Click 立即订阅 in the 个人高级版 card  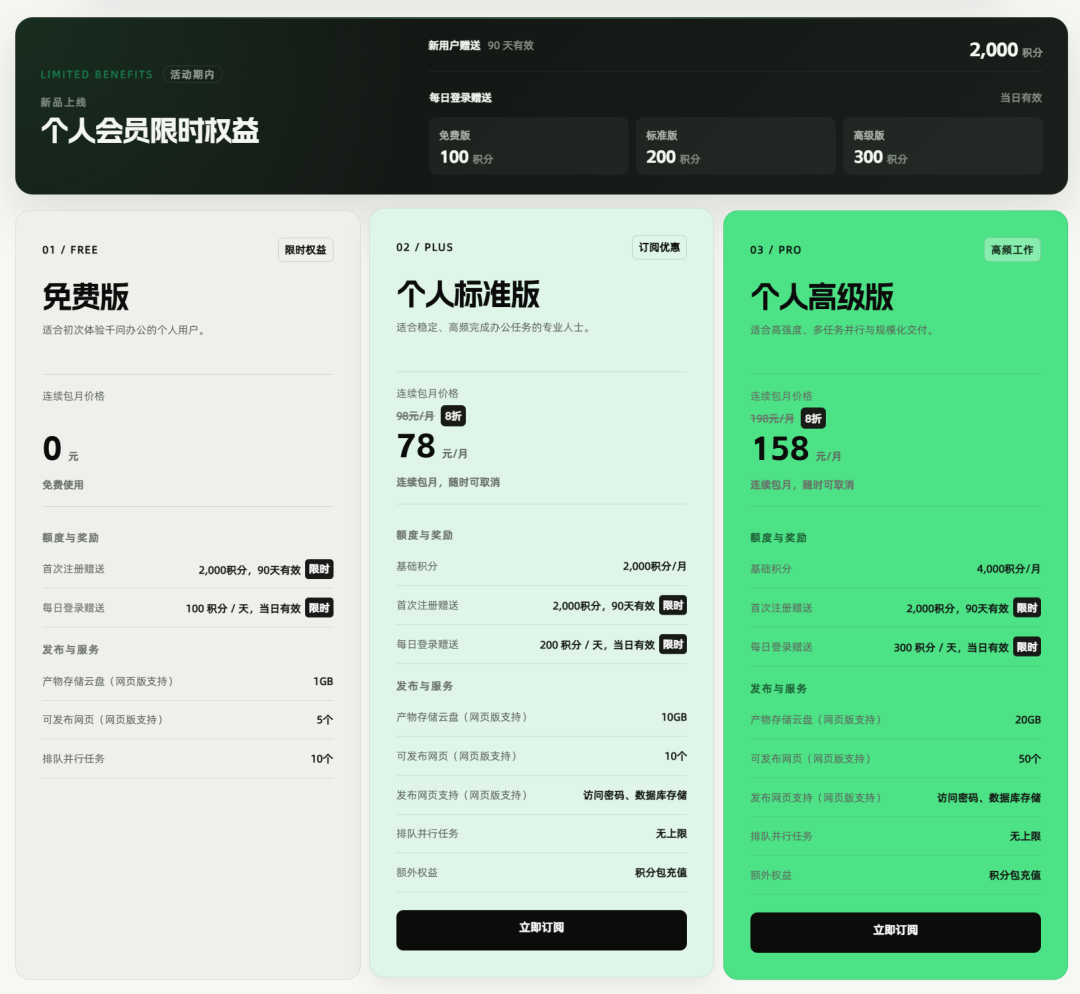coord(895,933)
